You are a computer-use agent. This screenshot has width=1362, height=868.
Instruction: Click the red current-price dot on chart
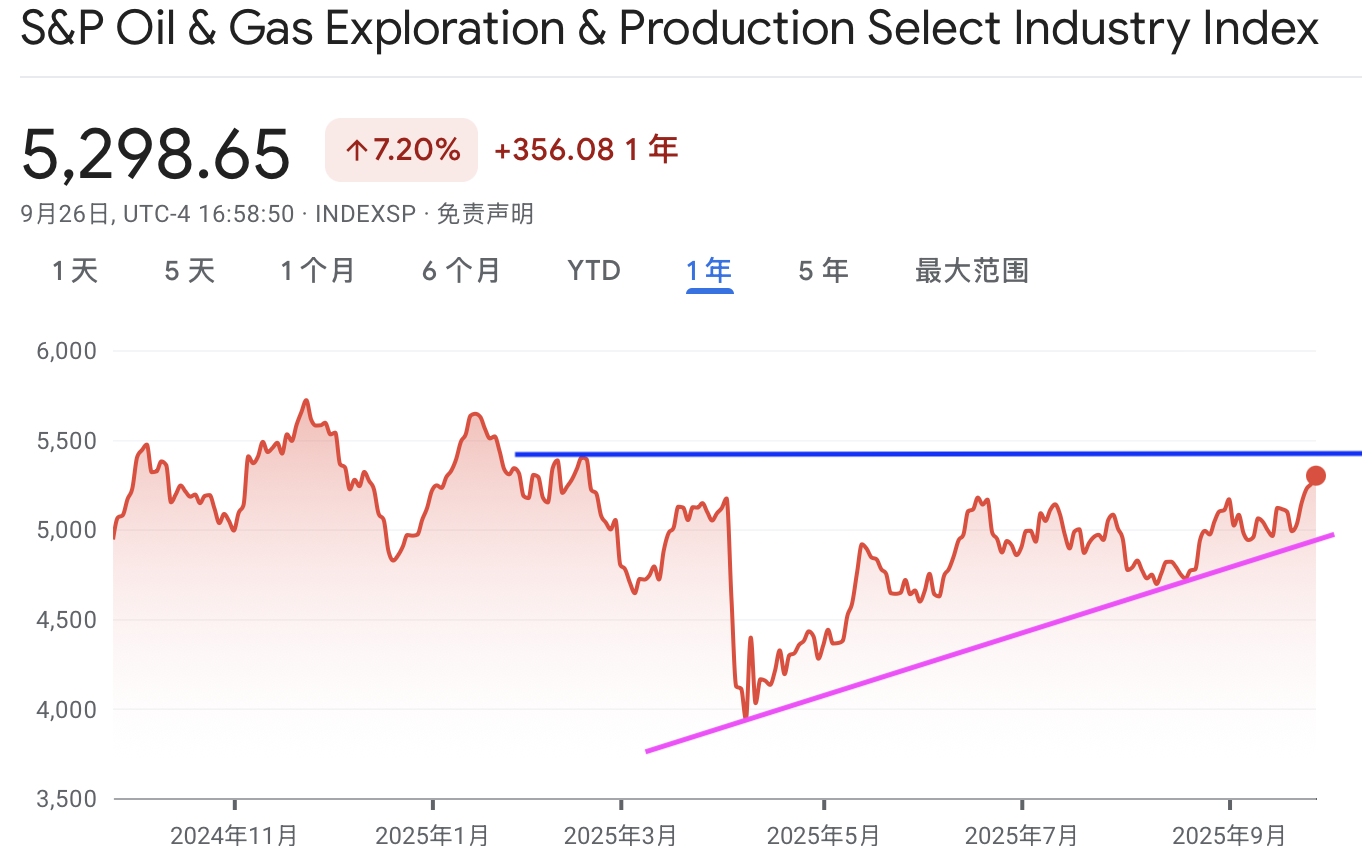[1315, 476]
